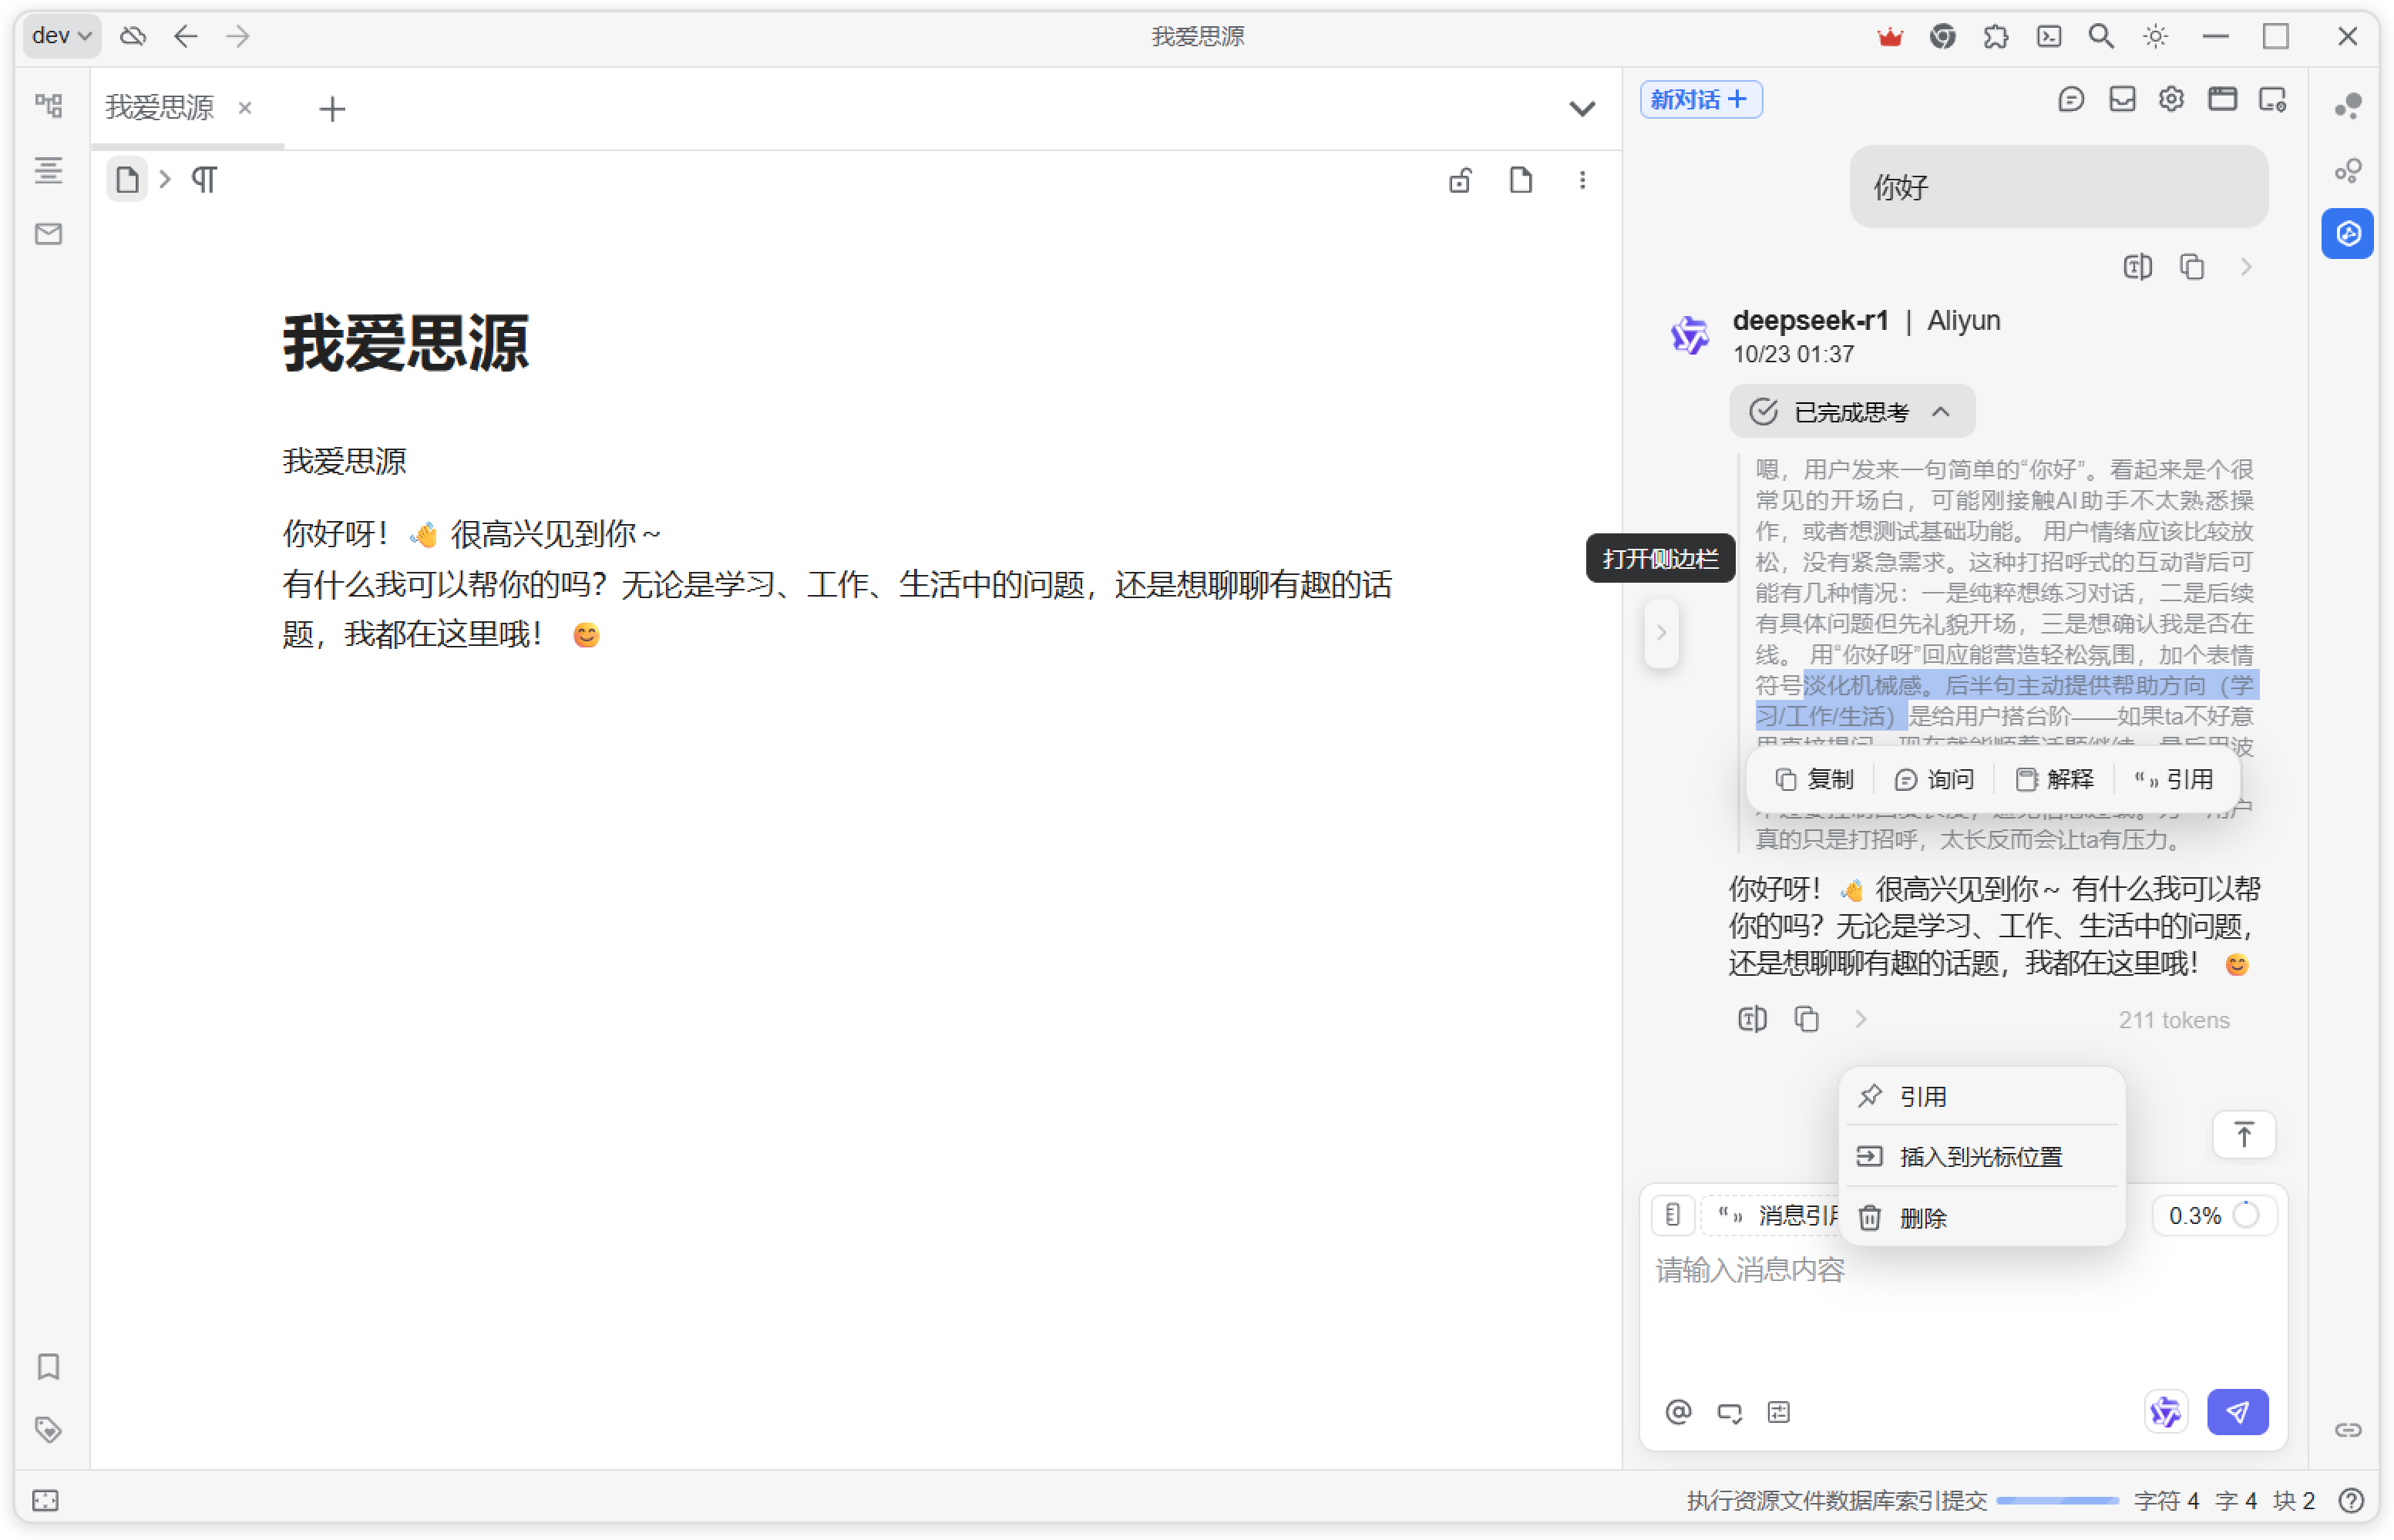Open the dev workspace dropdown
The image size is (2394, 1540).
click(x=61, y=36)
